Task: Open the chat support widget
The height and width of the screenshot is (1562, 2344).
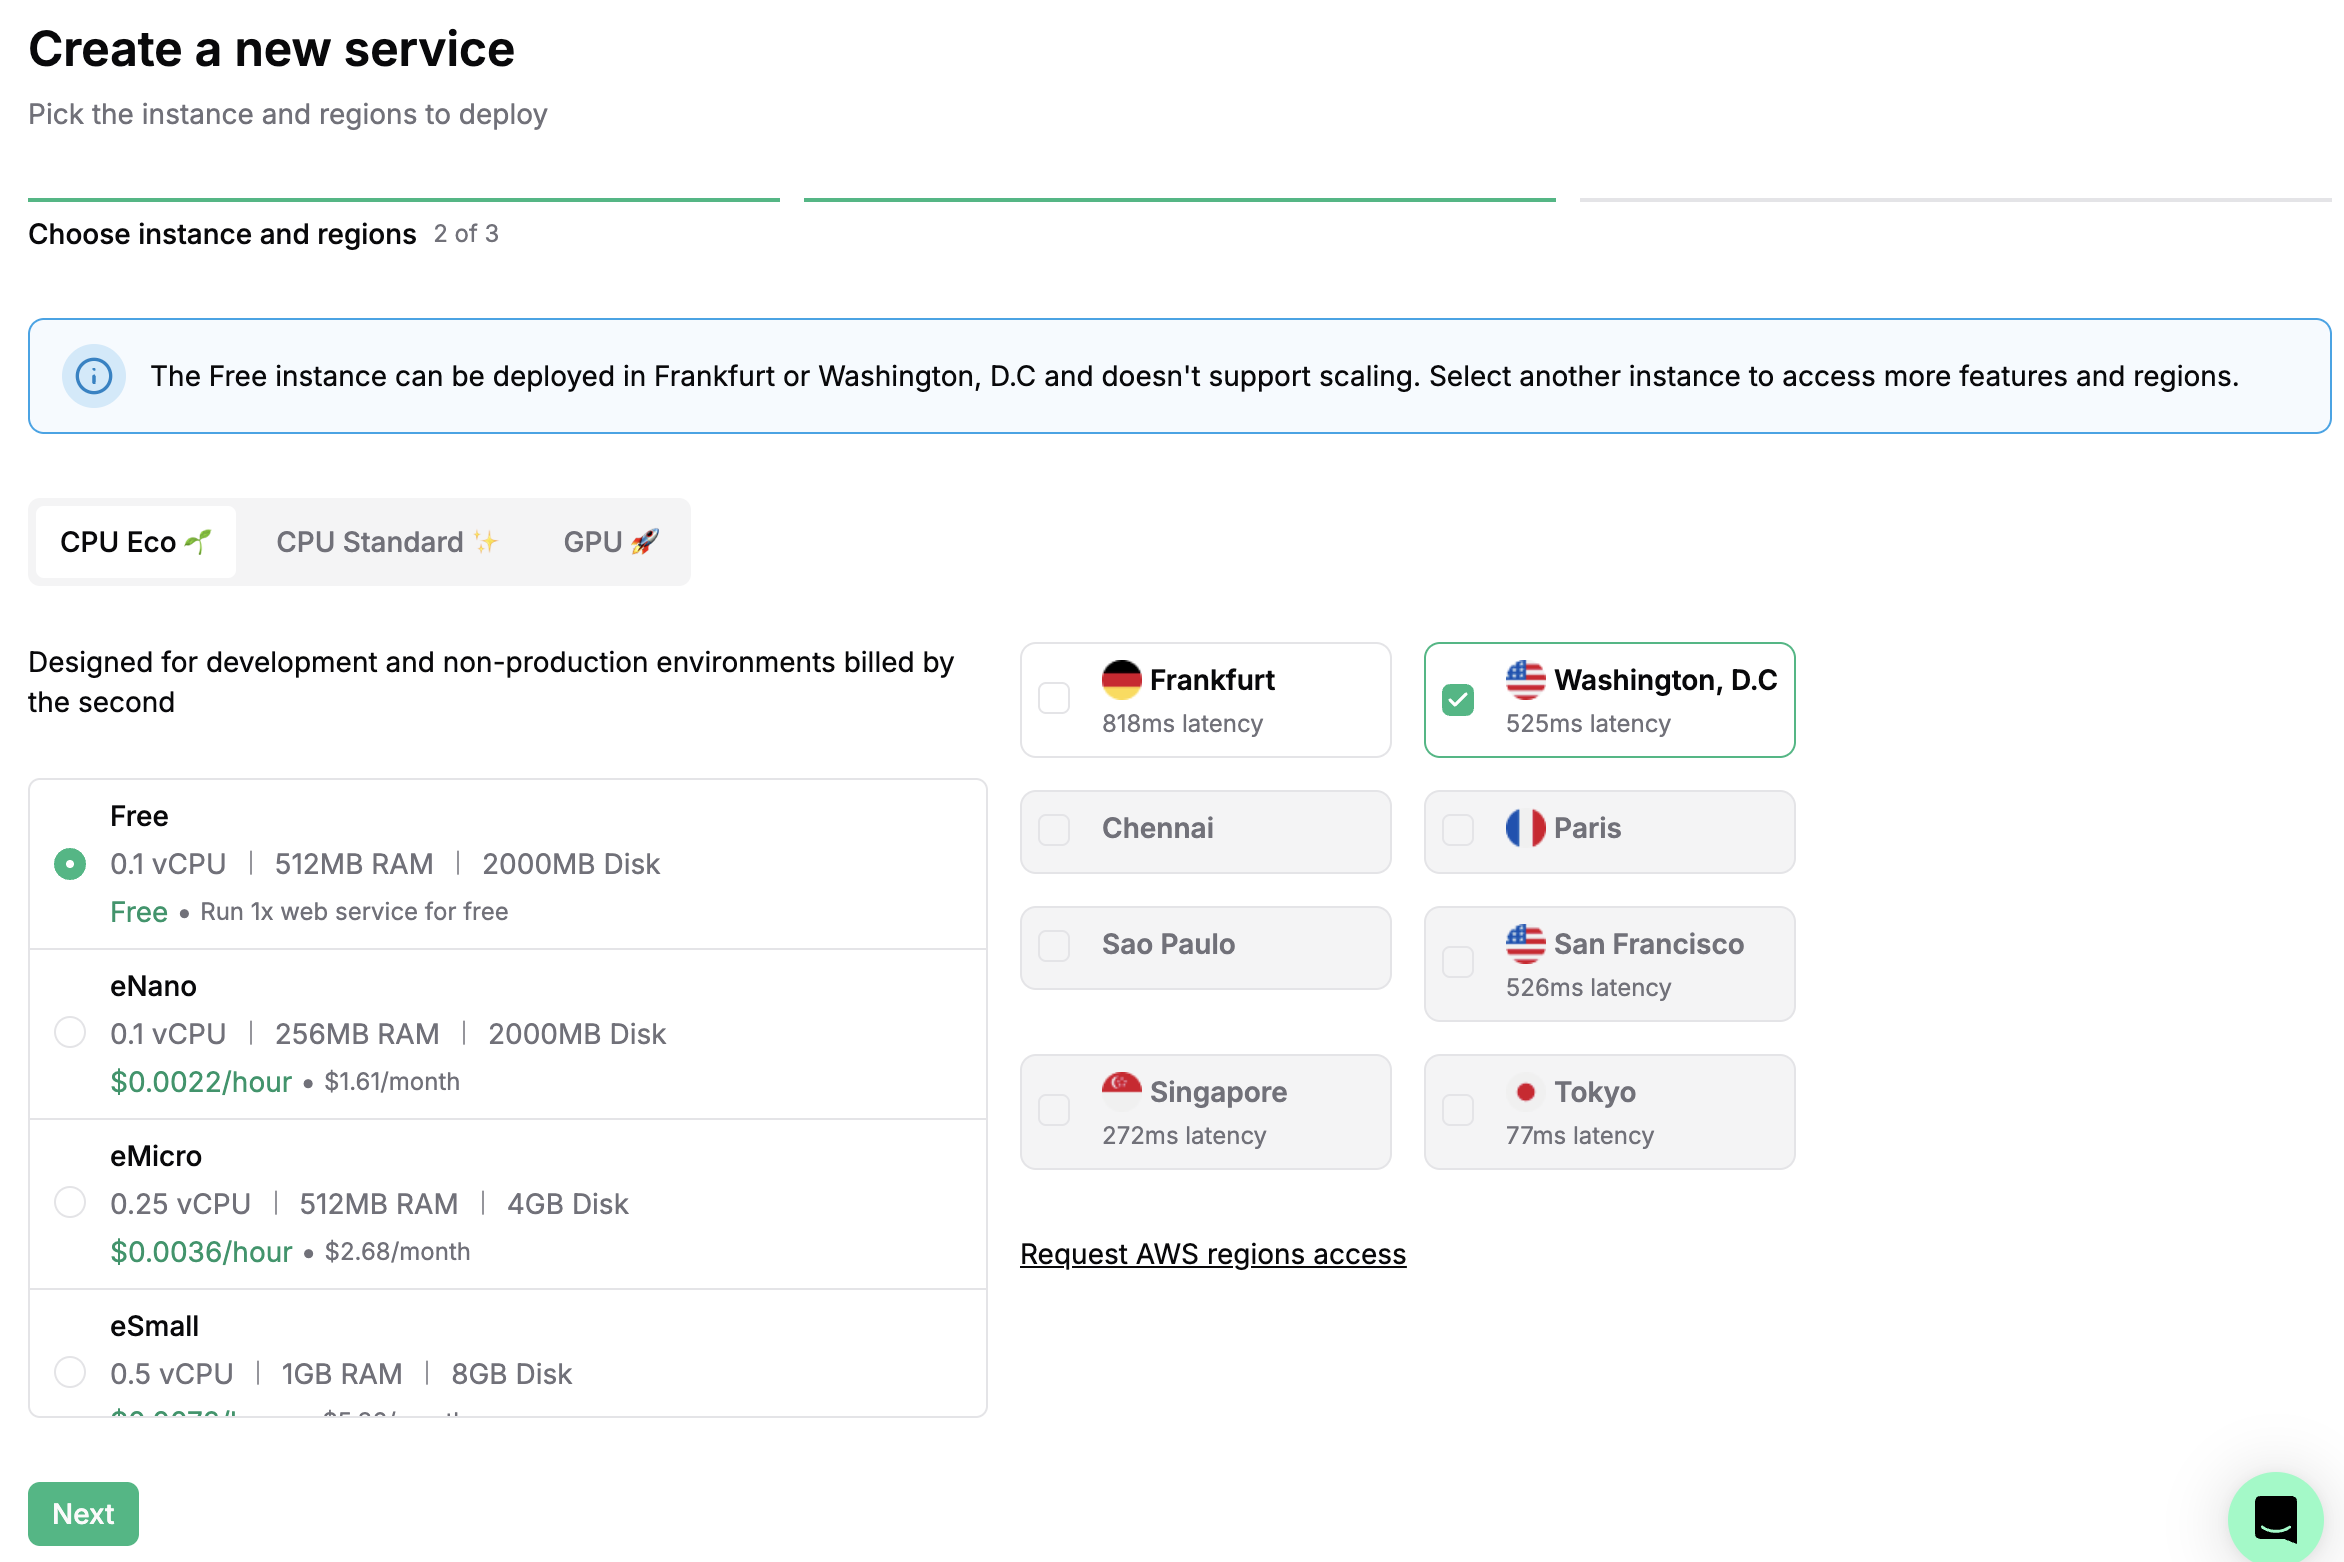Action: pyautogui.click(x=2275, y=1517)
